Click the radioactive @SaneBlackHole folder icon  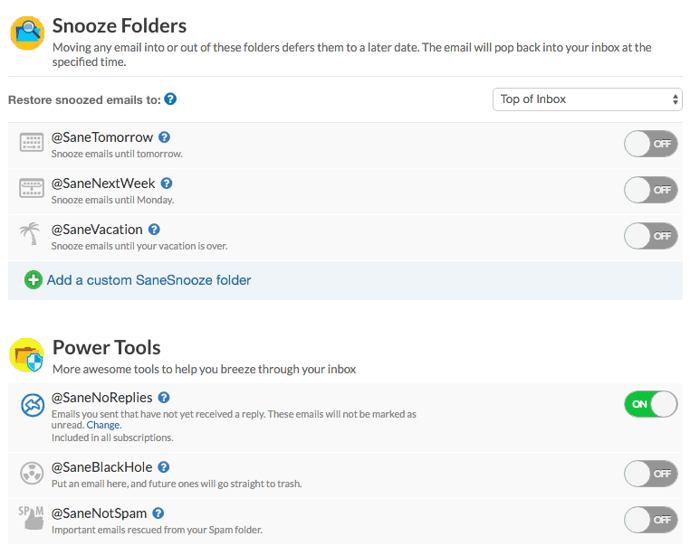pos(31,472)
